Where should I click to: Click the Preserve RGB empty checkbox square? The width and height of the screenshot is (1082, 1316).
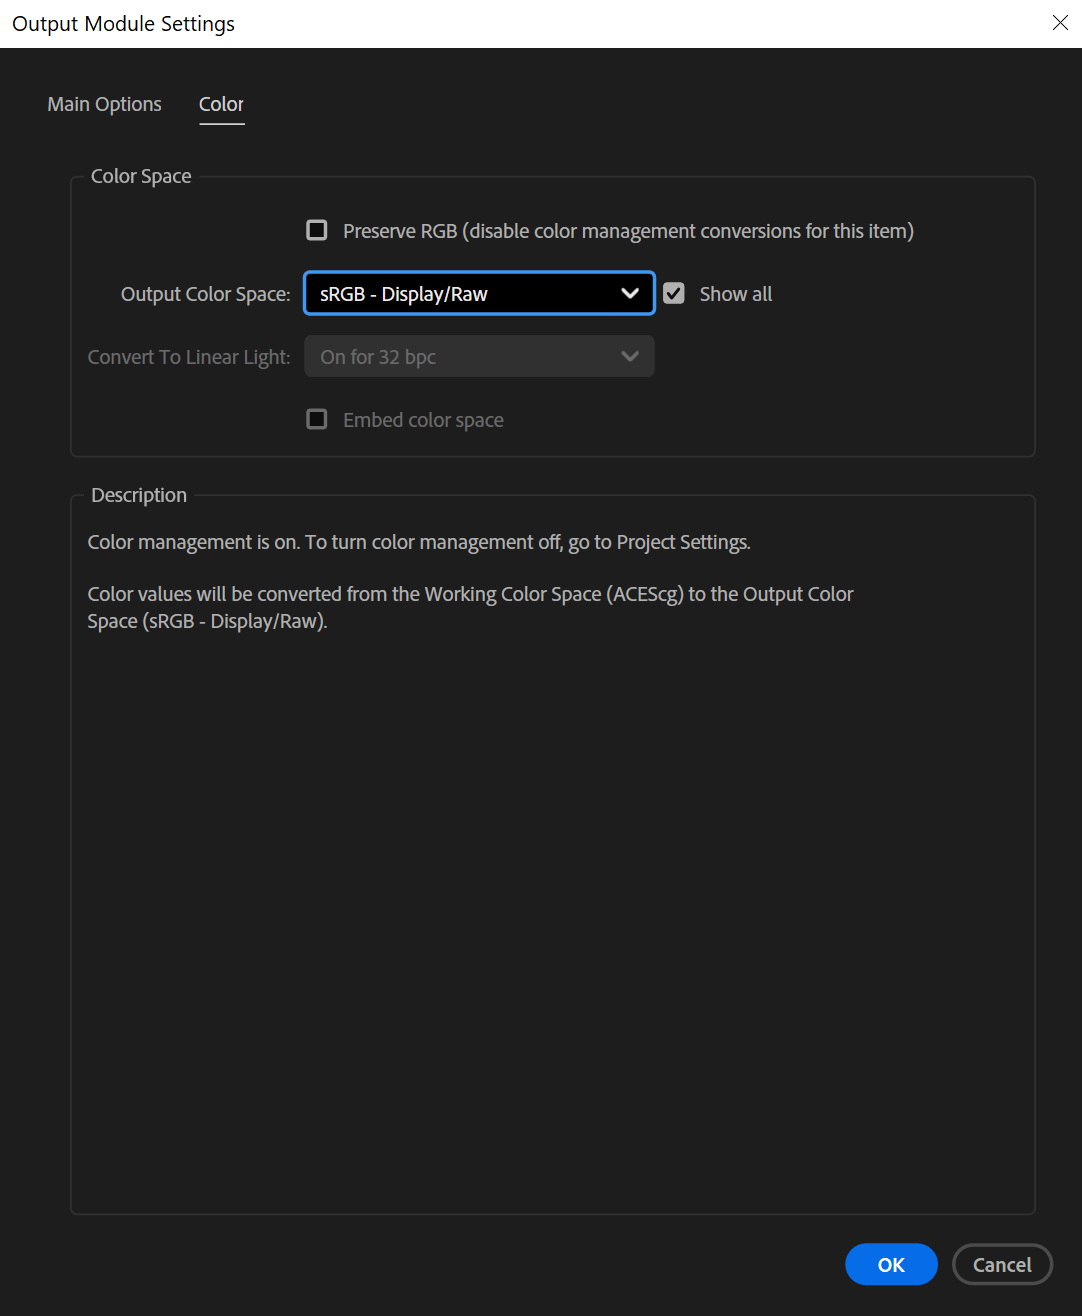316,230
